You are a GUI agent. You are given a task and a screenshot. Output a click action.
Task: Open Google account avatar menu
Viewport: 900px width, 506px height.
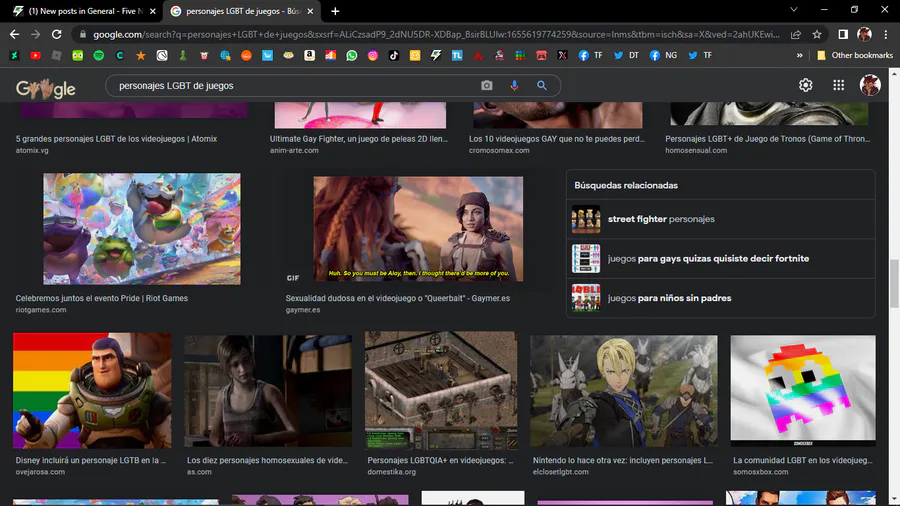point(870,85)
